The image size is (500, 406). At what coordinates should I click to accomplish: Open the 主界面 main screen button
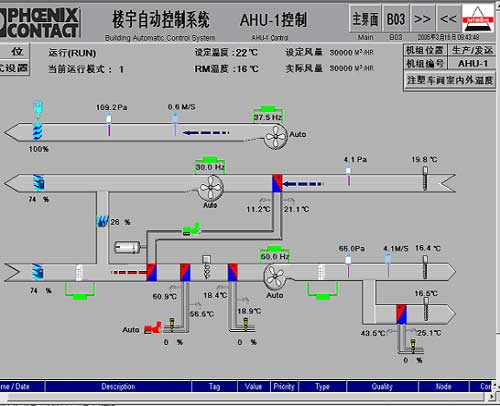point(365,19)
